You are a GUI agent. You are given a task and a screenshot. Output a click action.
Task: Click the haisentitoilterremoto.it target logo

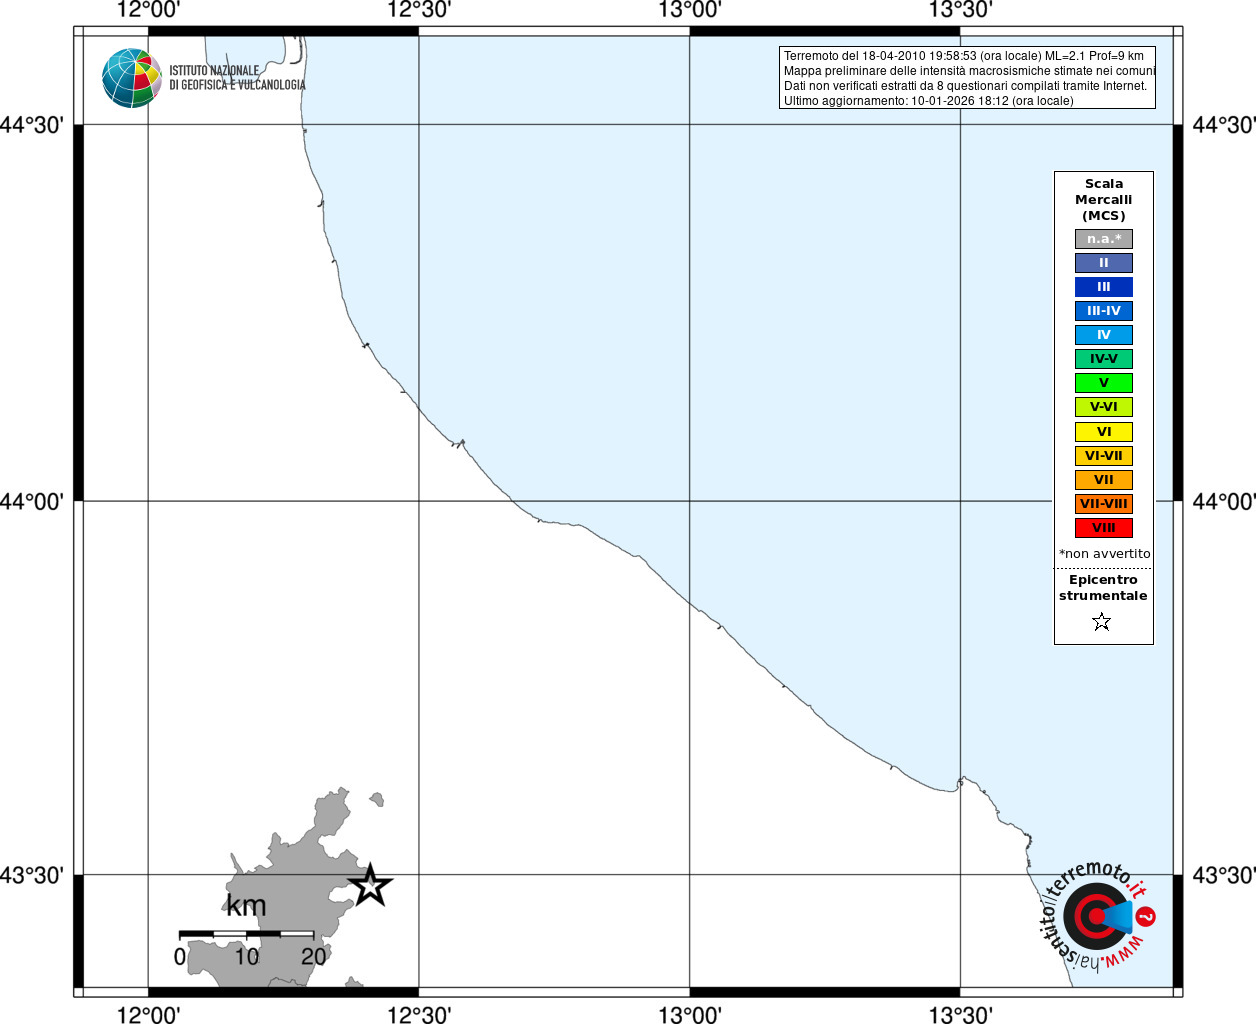1097,915
